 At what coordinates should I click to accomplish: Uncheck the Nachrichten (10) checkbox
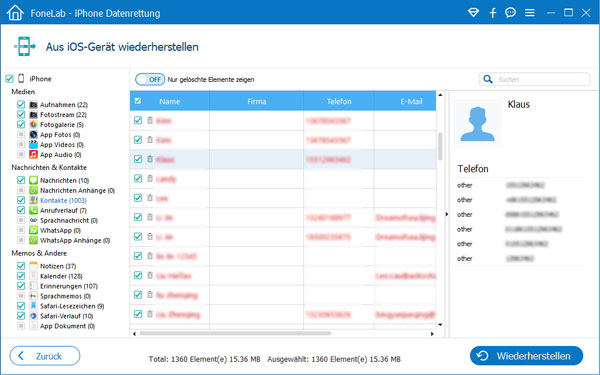[x=21, y=180]
